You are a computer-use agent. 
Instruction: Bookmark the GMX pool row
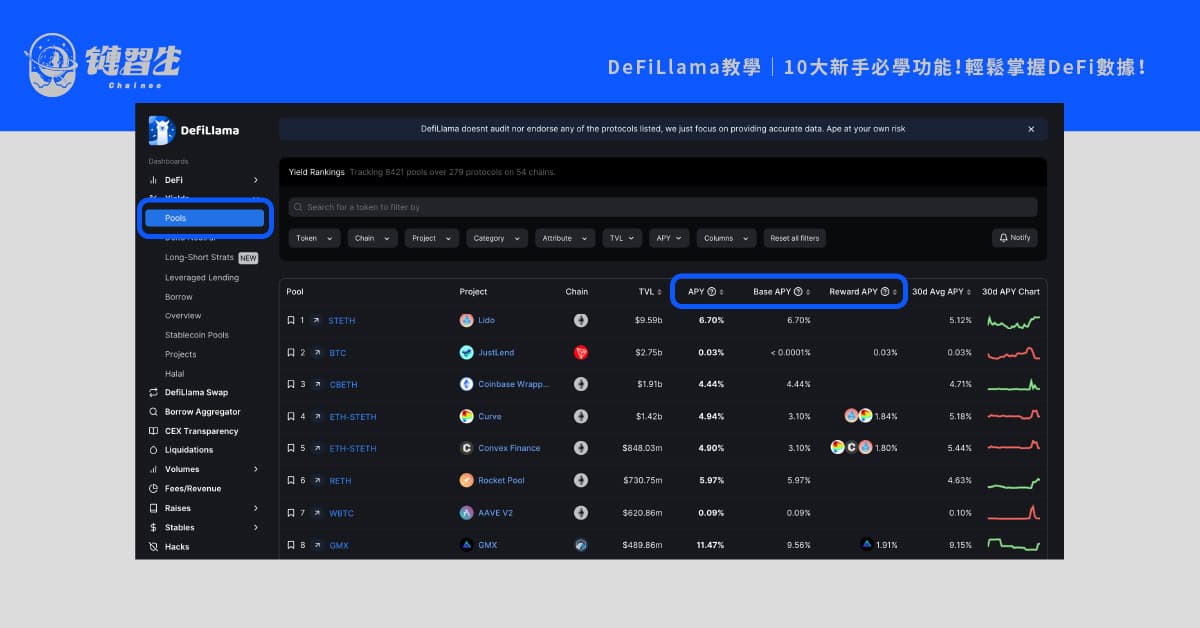point(291,545)
